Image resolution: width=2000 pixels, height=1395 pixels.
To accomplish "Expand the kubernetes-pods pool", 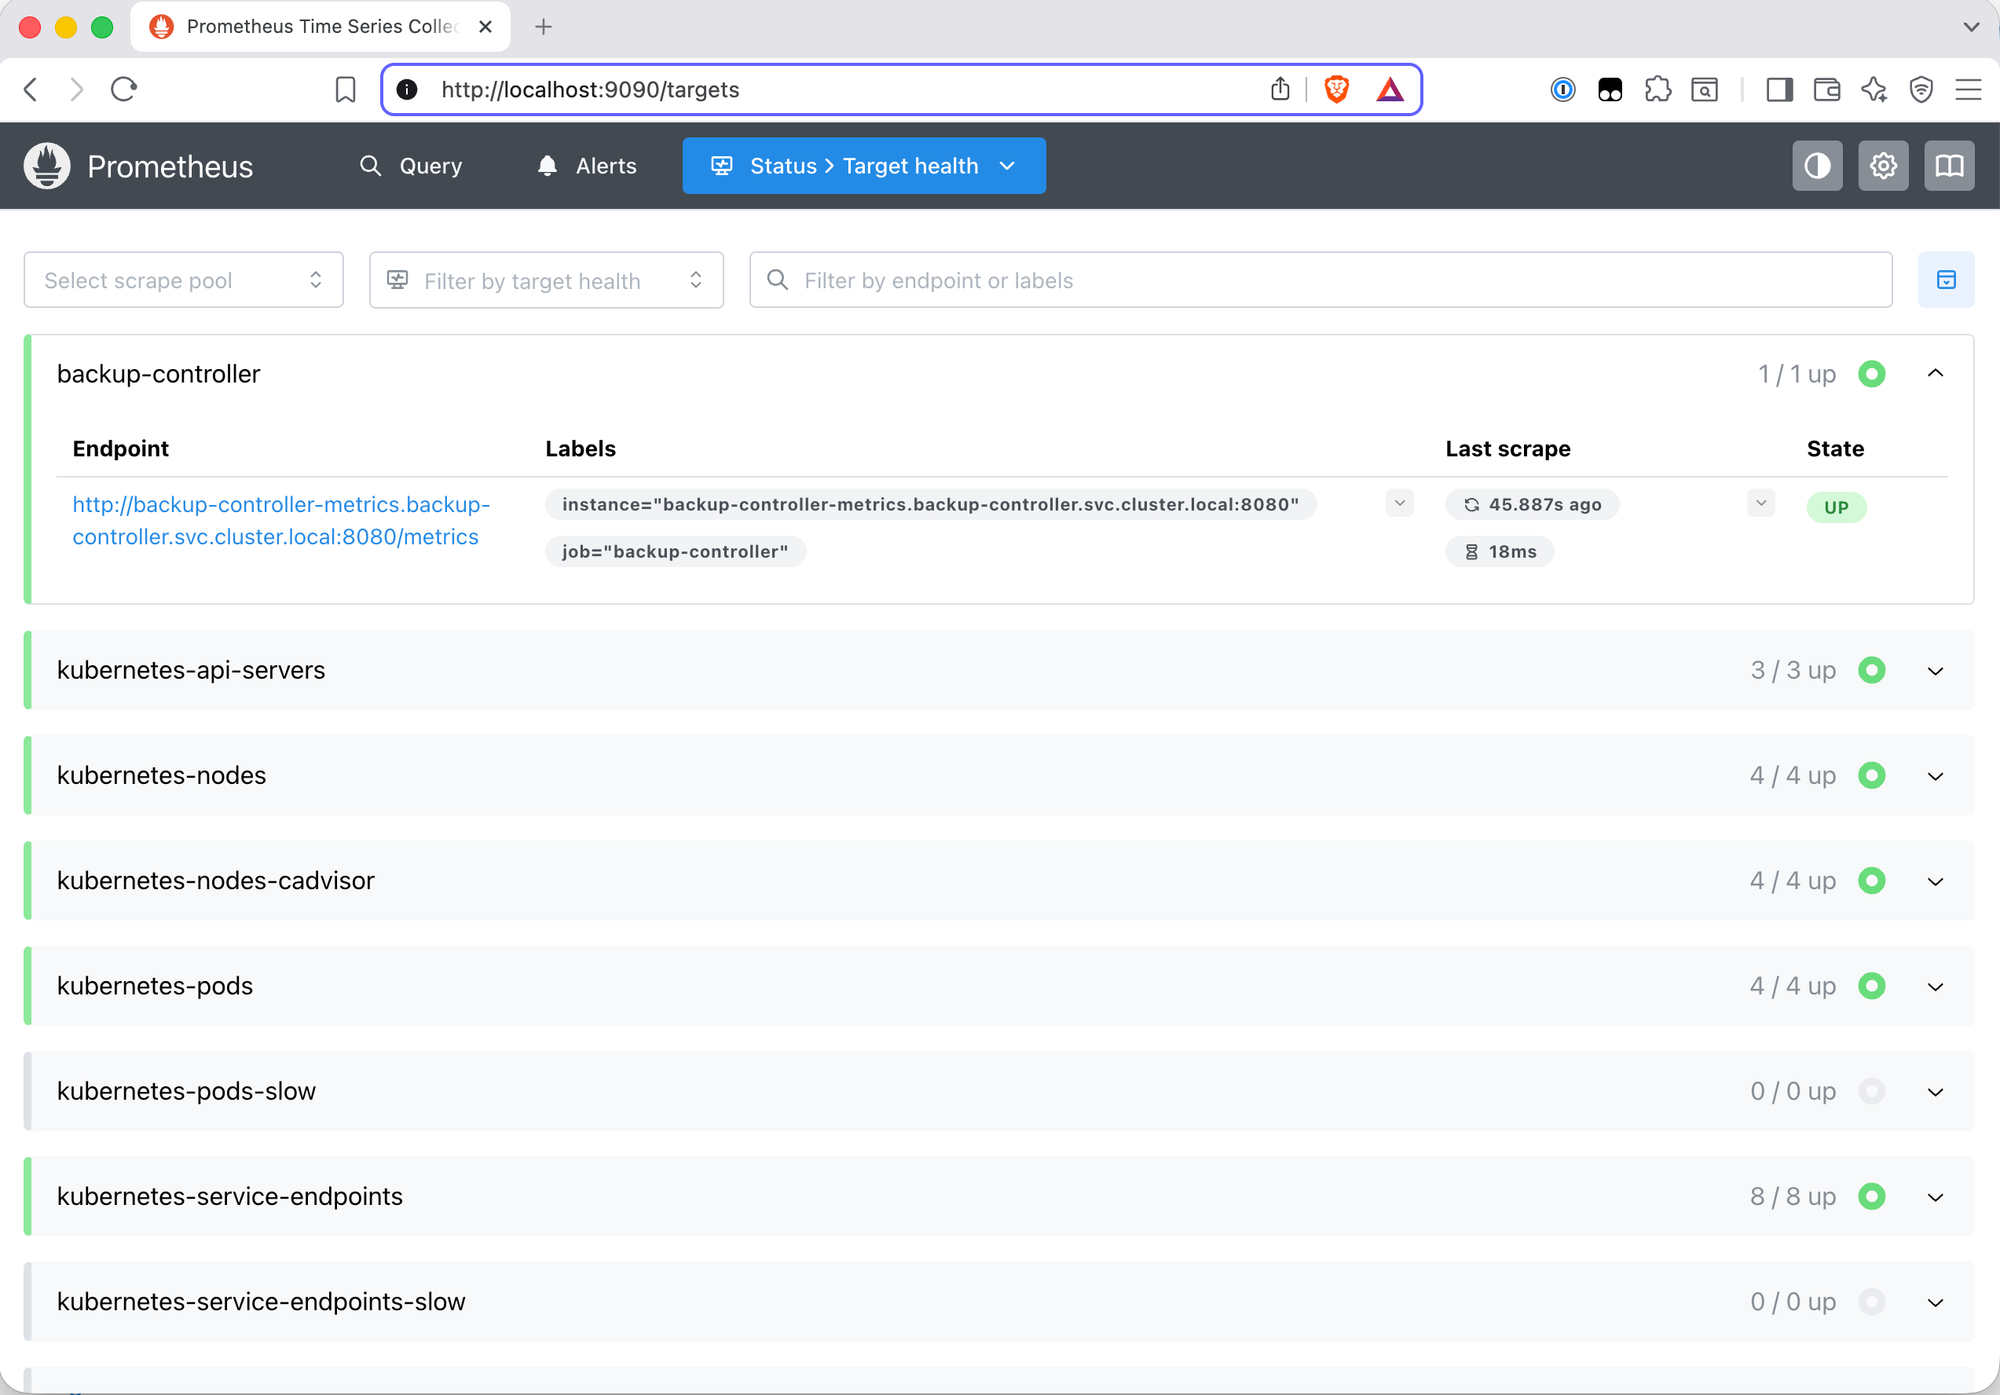I will pos(1935,986).
